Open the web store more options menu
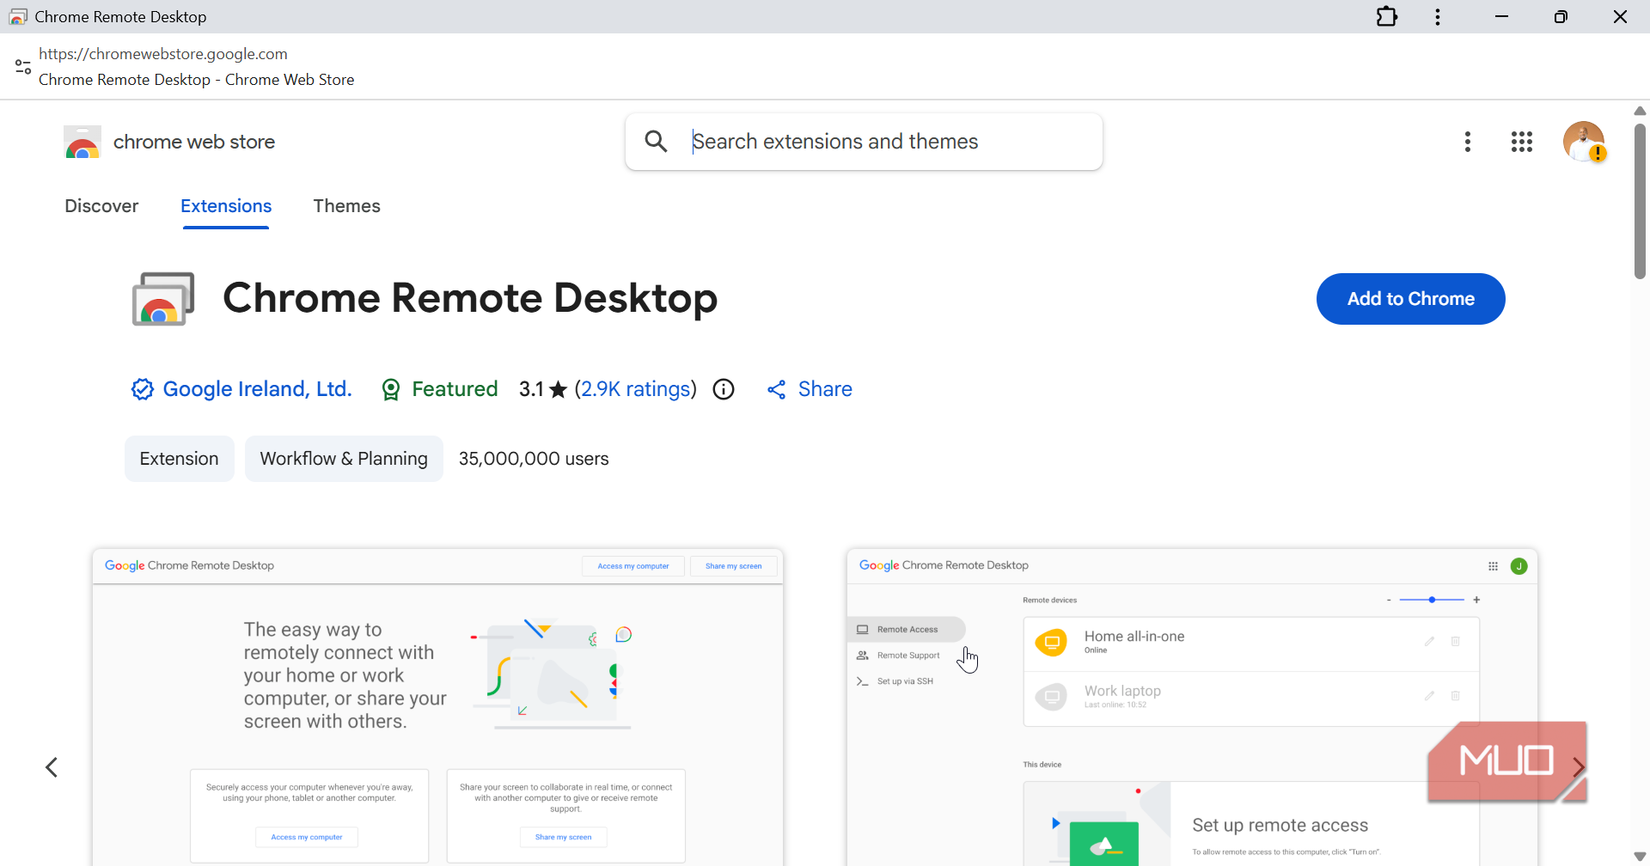This screenshot has height=866, width=1650. [1468, 142]
